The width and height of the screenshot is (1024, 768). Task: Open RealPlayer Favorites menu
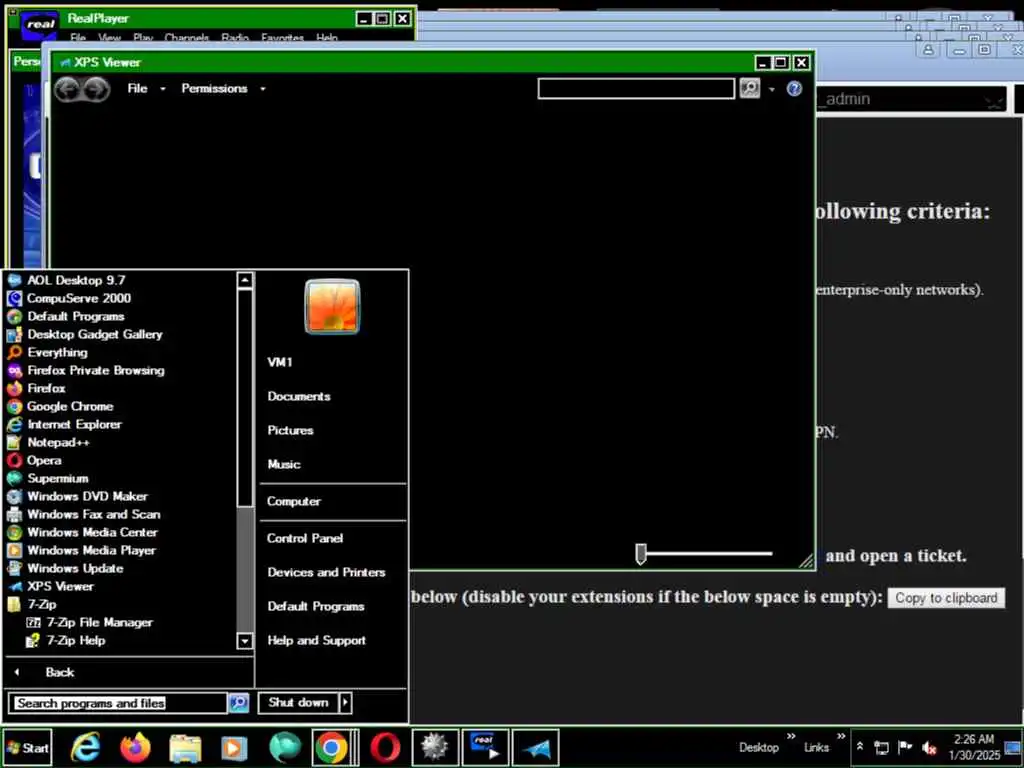(282, 38)
